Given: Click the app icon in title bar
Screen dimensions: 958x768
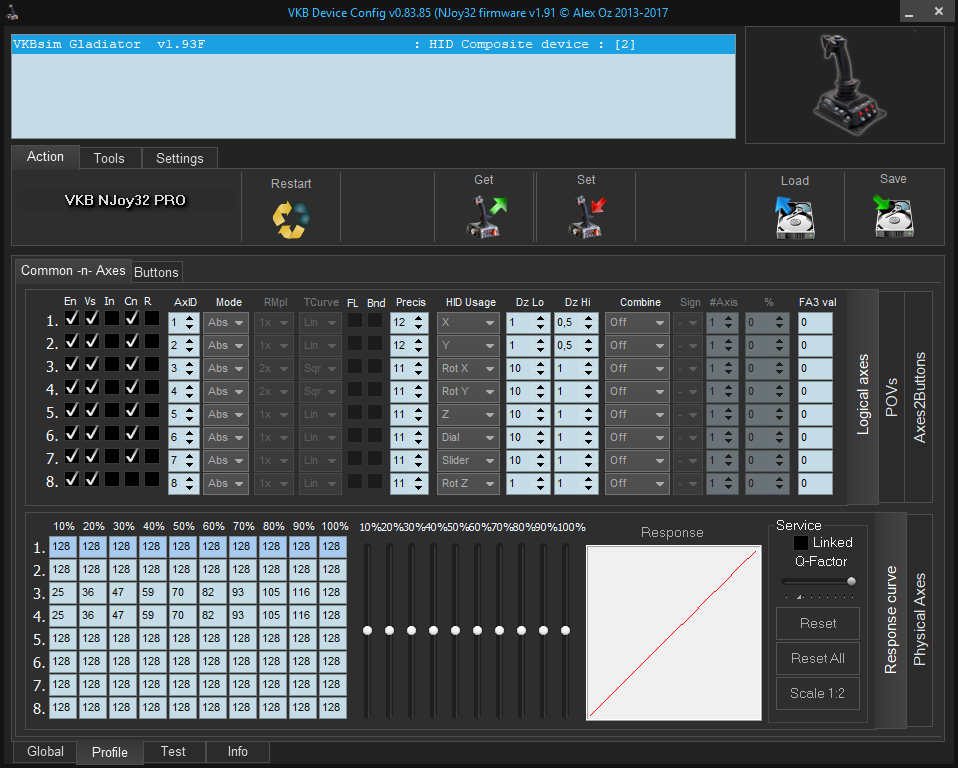Looking at the screenshot, I should [12, 12].
